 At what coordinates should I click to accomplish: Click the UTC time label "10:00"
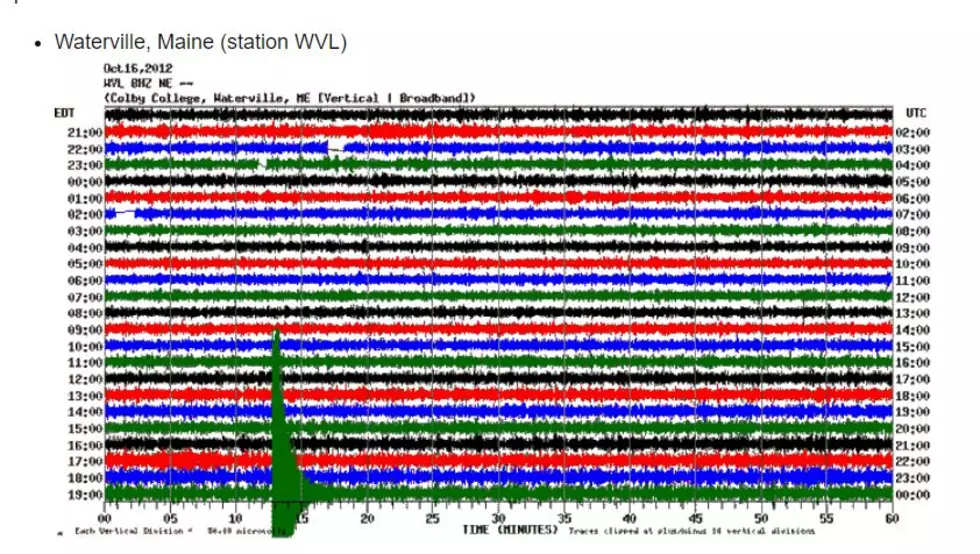[912, 264]
